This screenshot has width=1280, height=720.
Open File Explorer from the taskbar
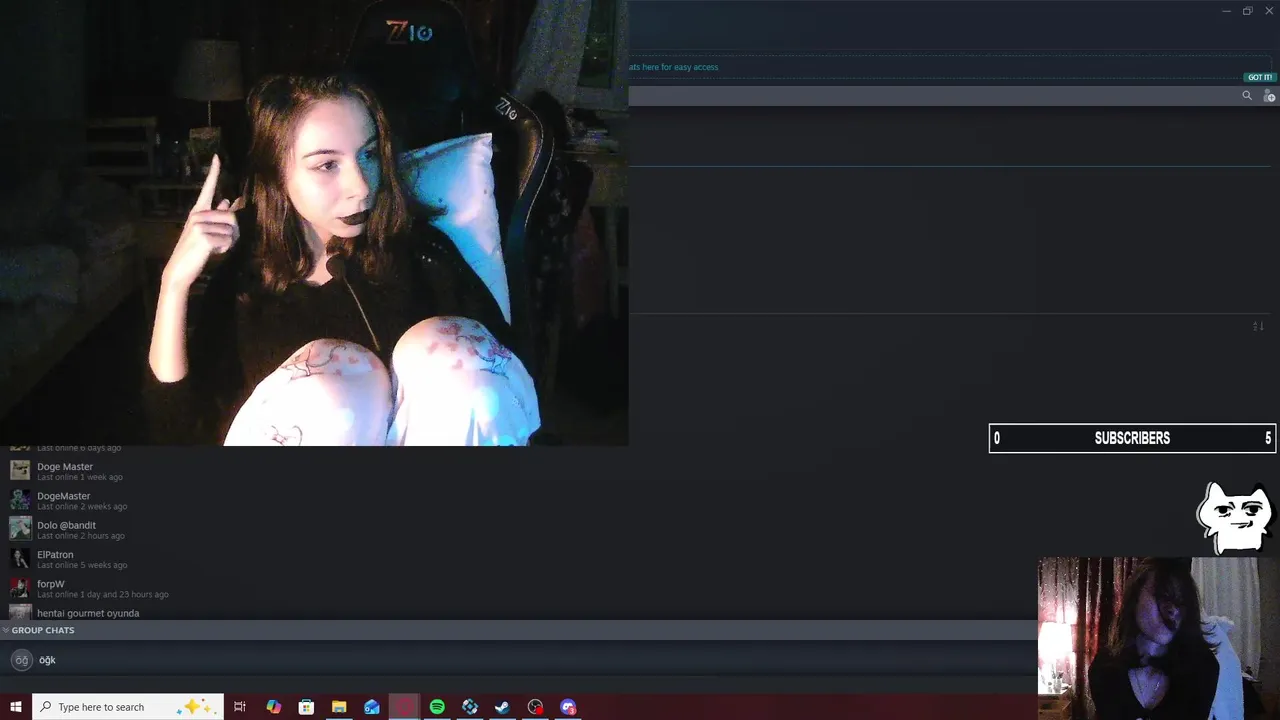click(x=339, y=707)
